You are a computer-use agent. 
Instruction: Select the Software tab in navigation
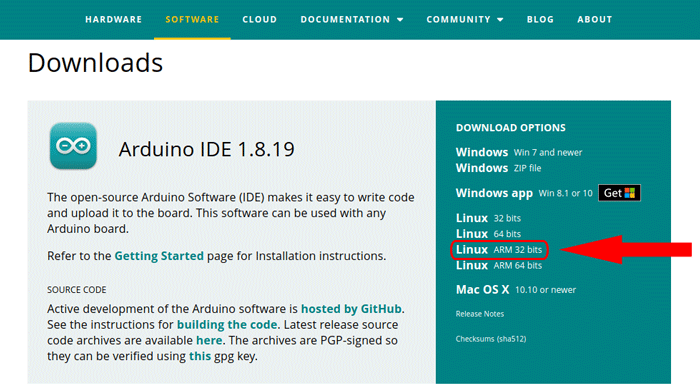(x=192, y=20)
